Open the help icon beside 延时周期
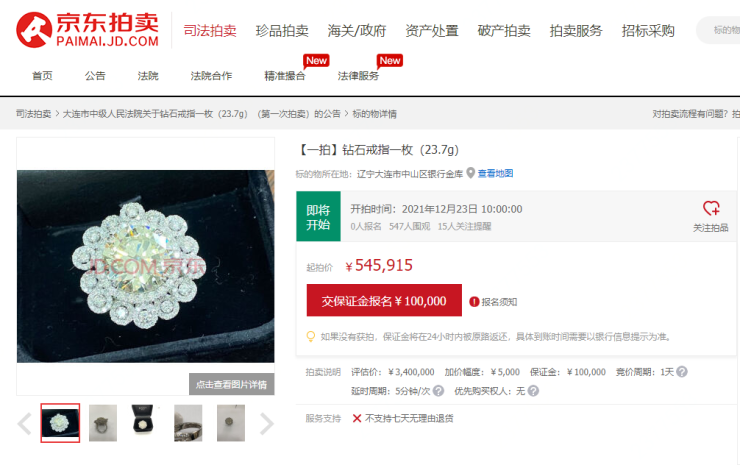The image size is (740, 465). [438, 391]
